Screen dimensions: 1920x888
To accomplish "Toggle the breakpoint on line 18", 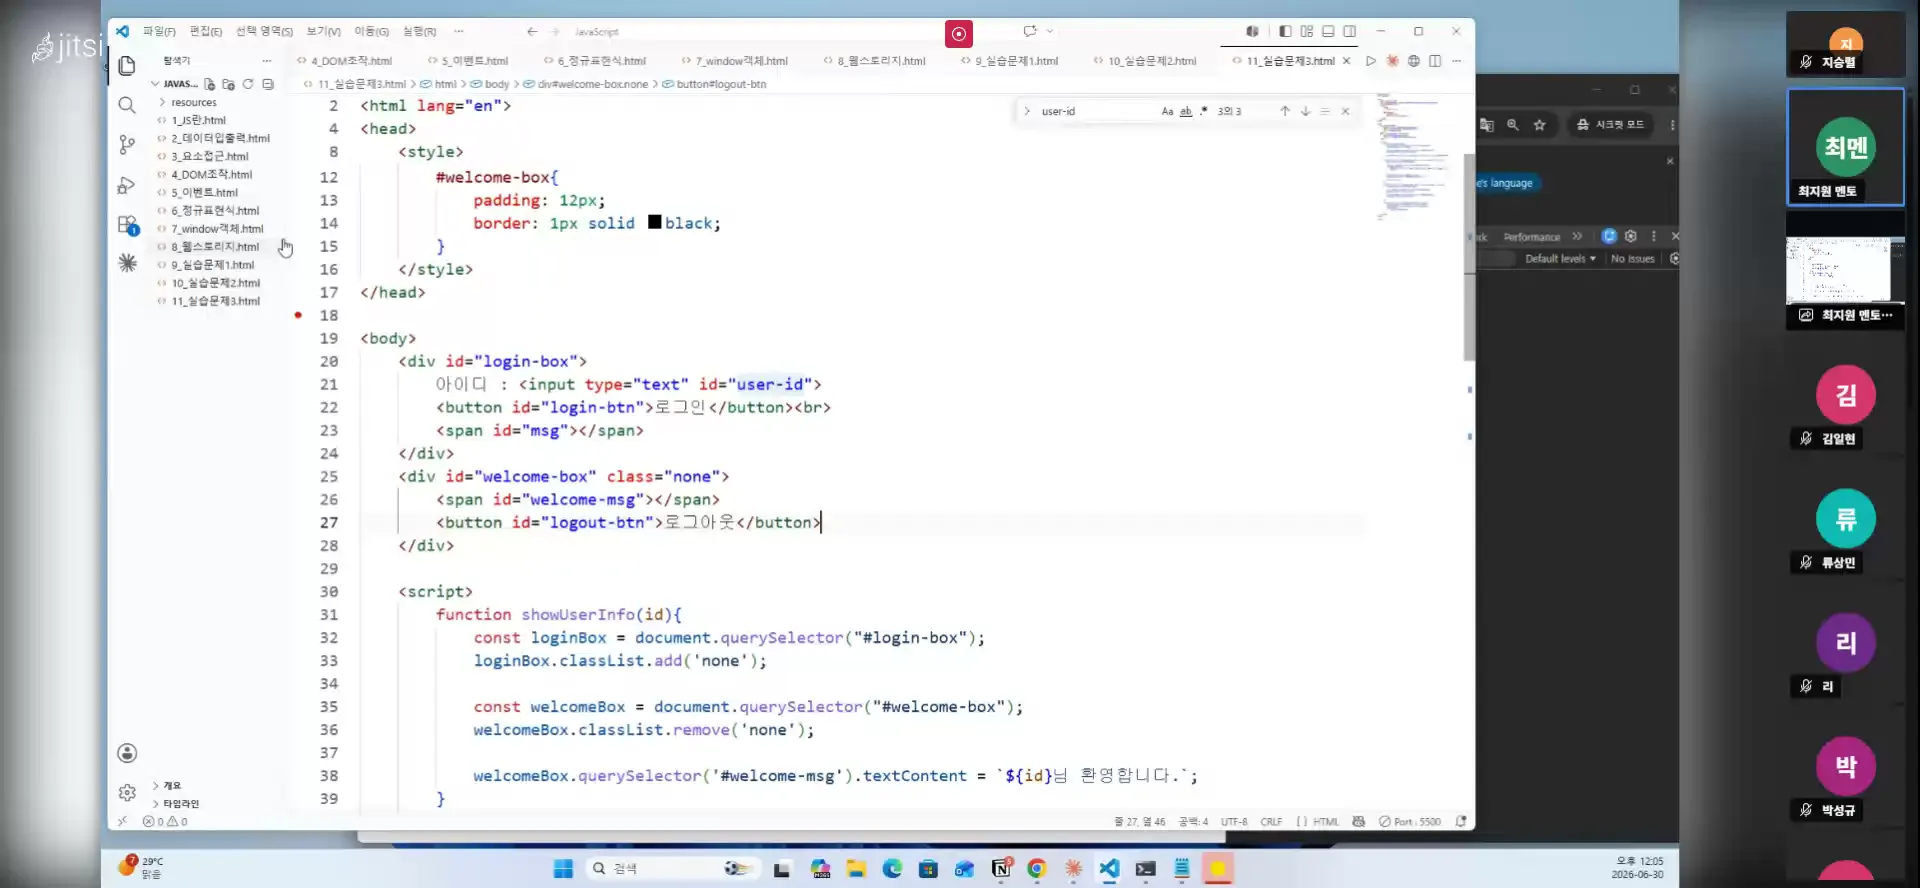I will pos(298,315).
